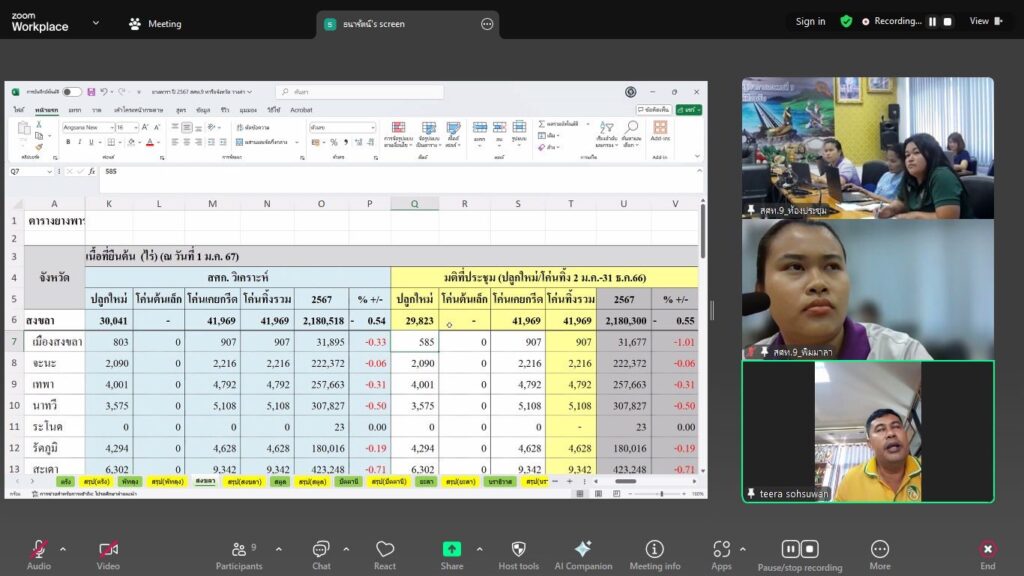Viewport: 1024px width, 576px height.
Task: Open the React emoji picker
Action: (385, 549)
